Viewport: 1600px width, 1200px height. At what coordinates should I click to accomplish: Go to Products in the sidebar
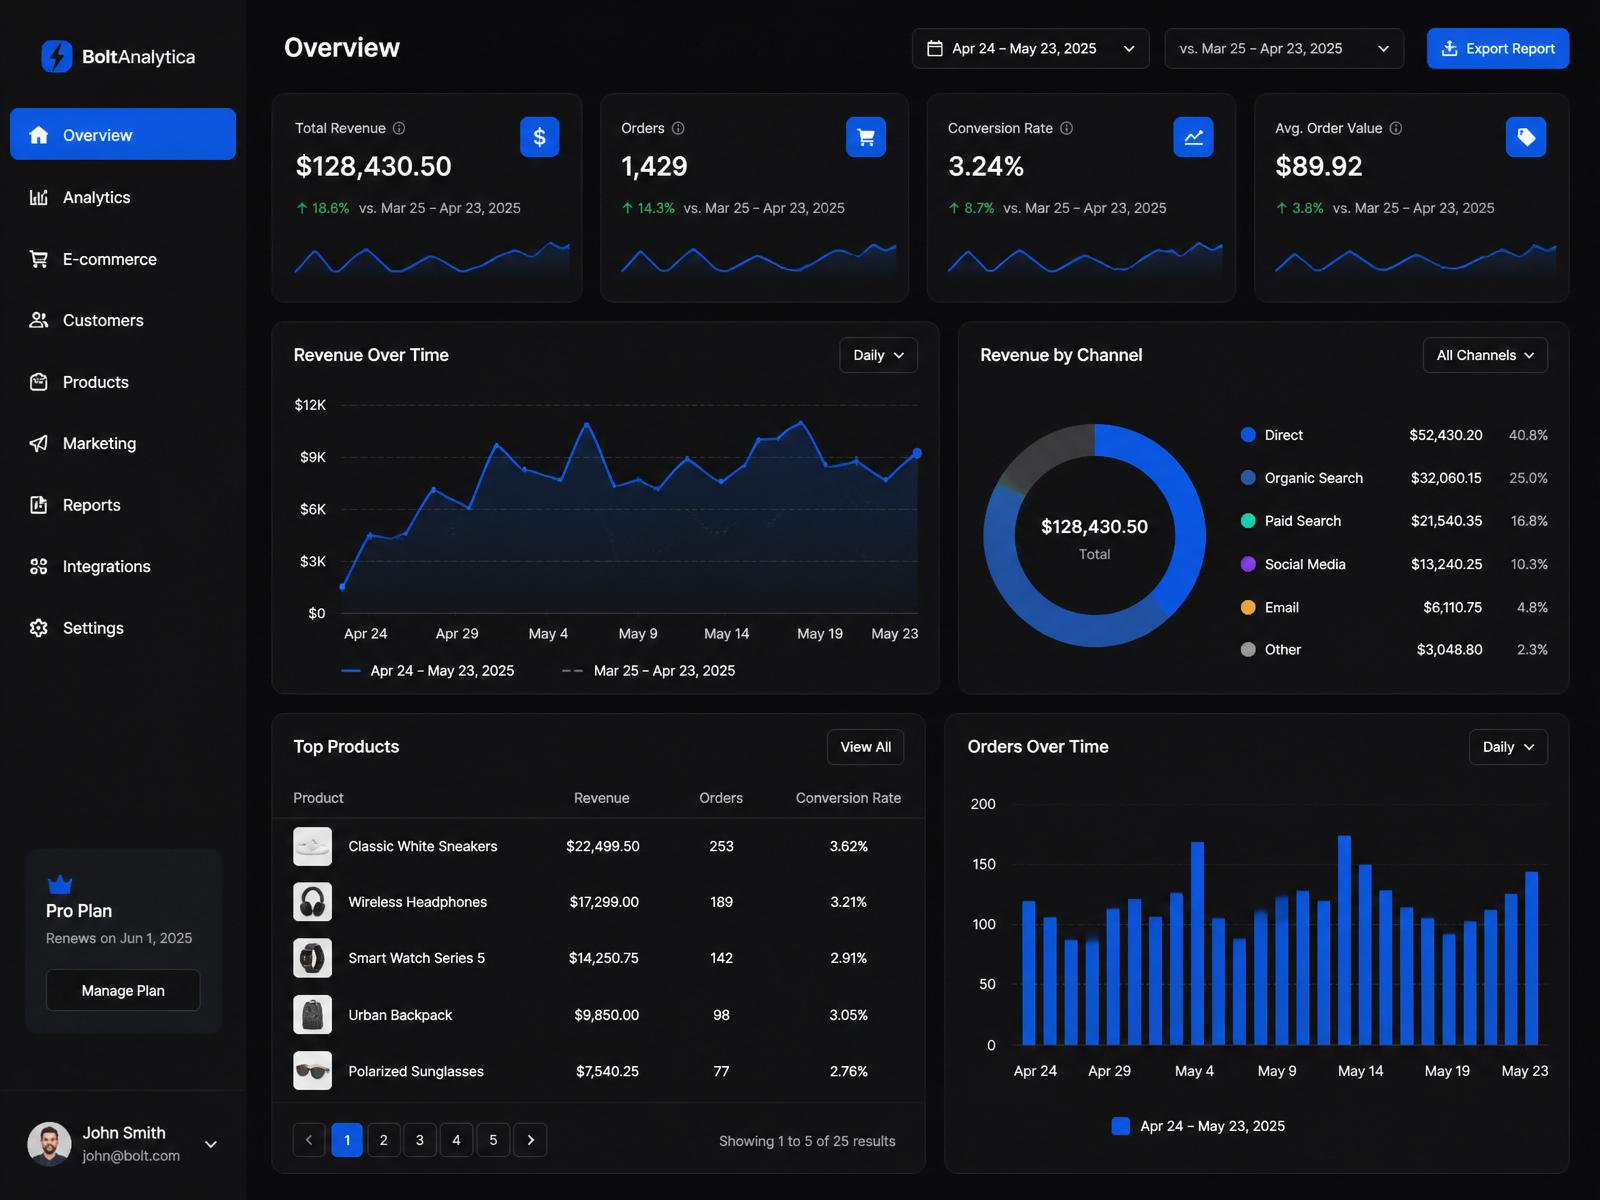123,382
